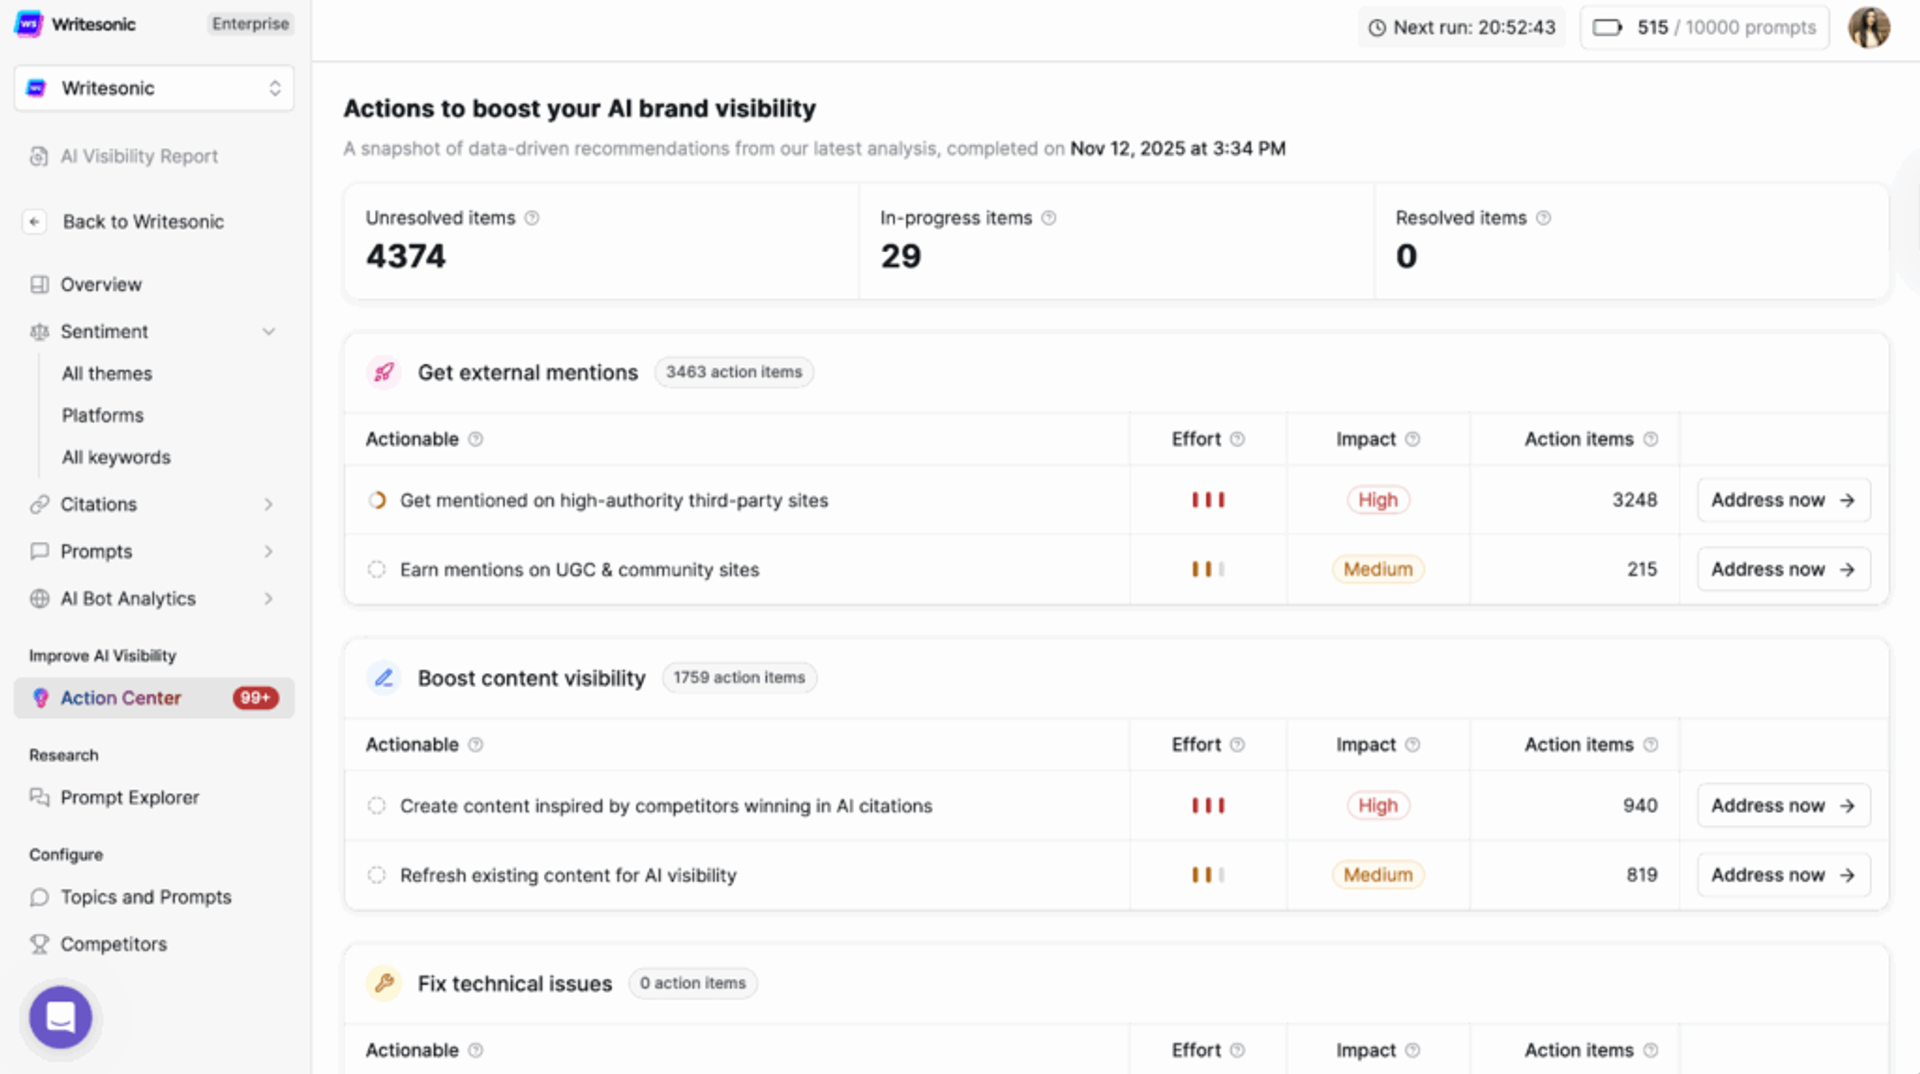
Task: Click the Back to Writesonic link
Action: (x=143, y=222)
